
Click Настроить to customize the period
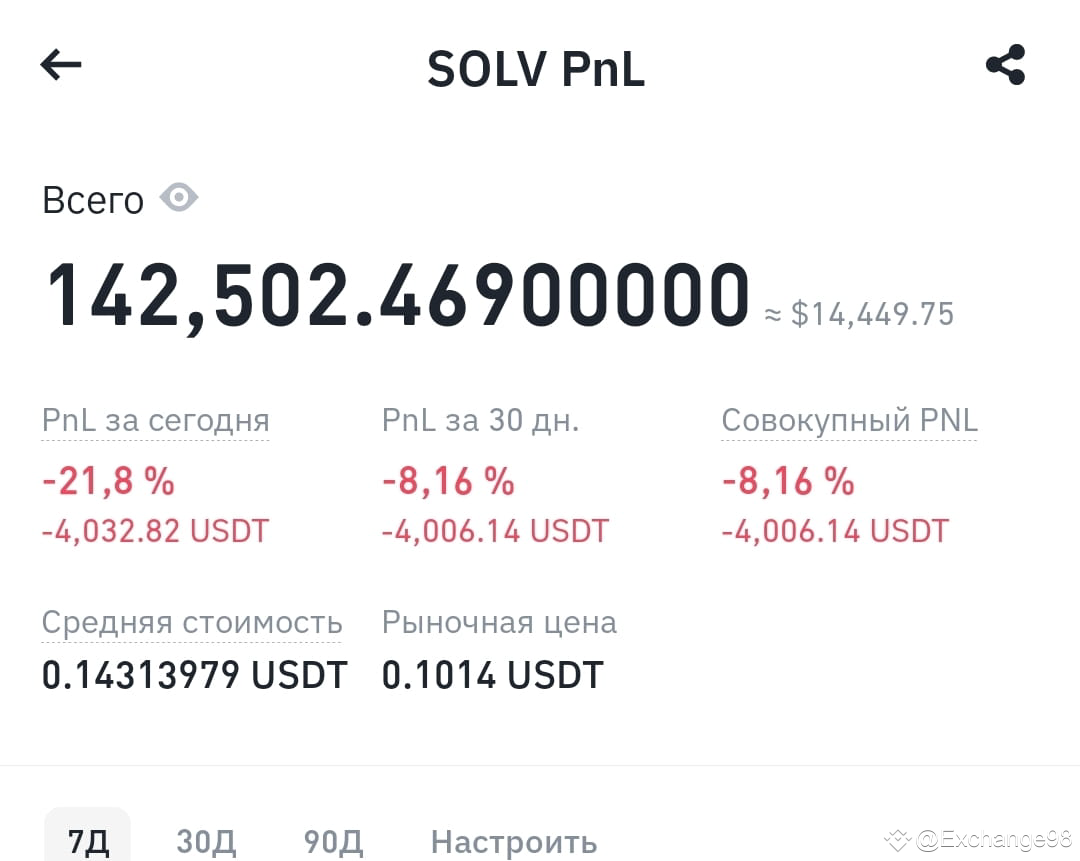[x=513, y=843]
